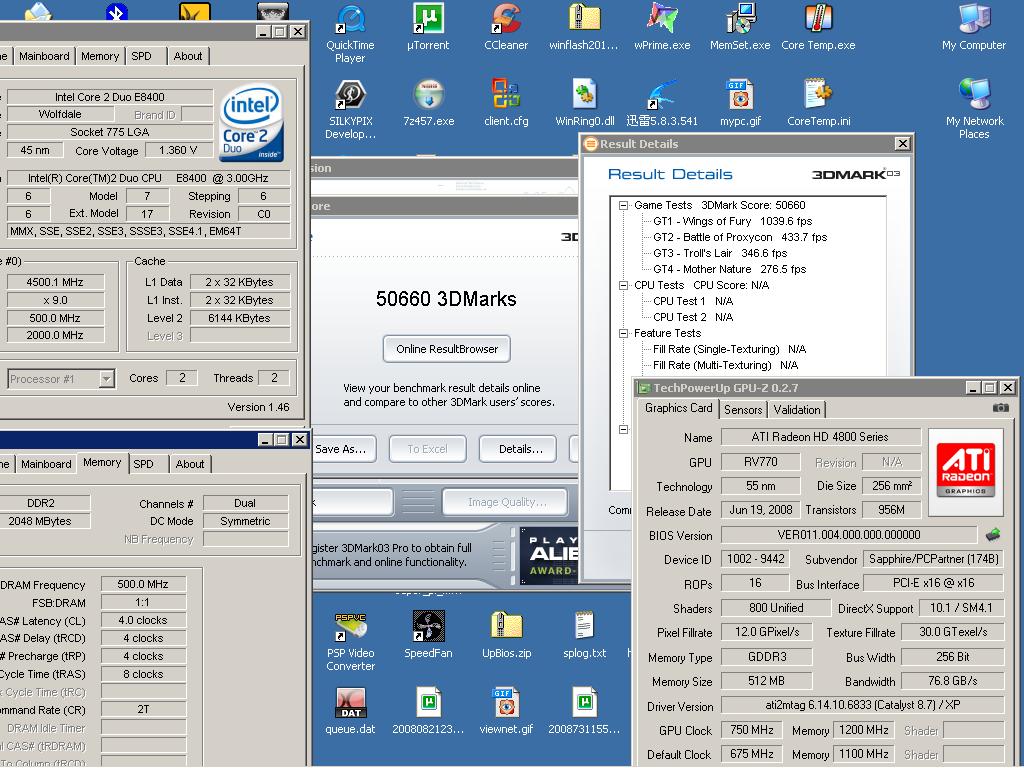1024x768 pixels.
Task: Click the GPU Clock 750 MHz value
Action: click(x=752, y=730)
